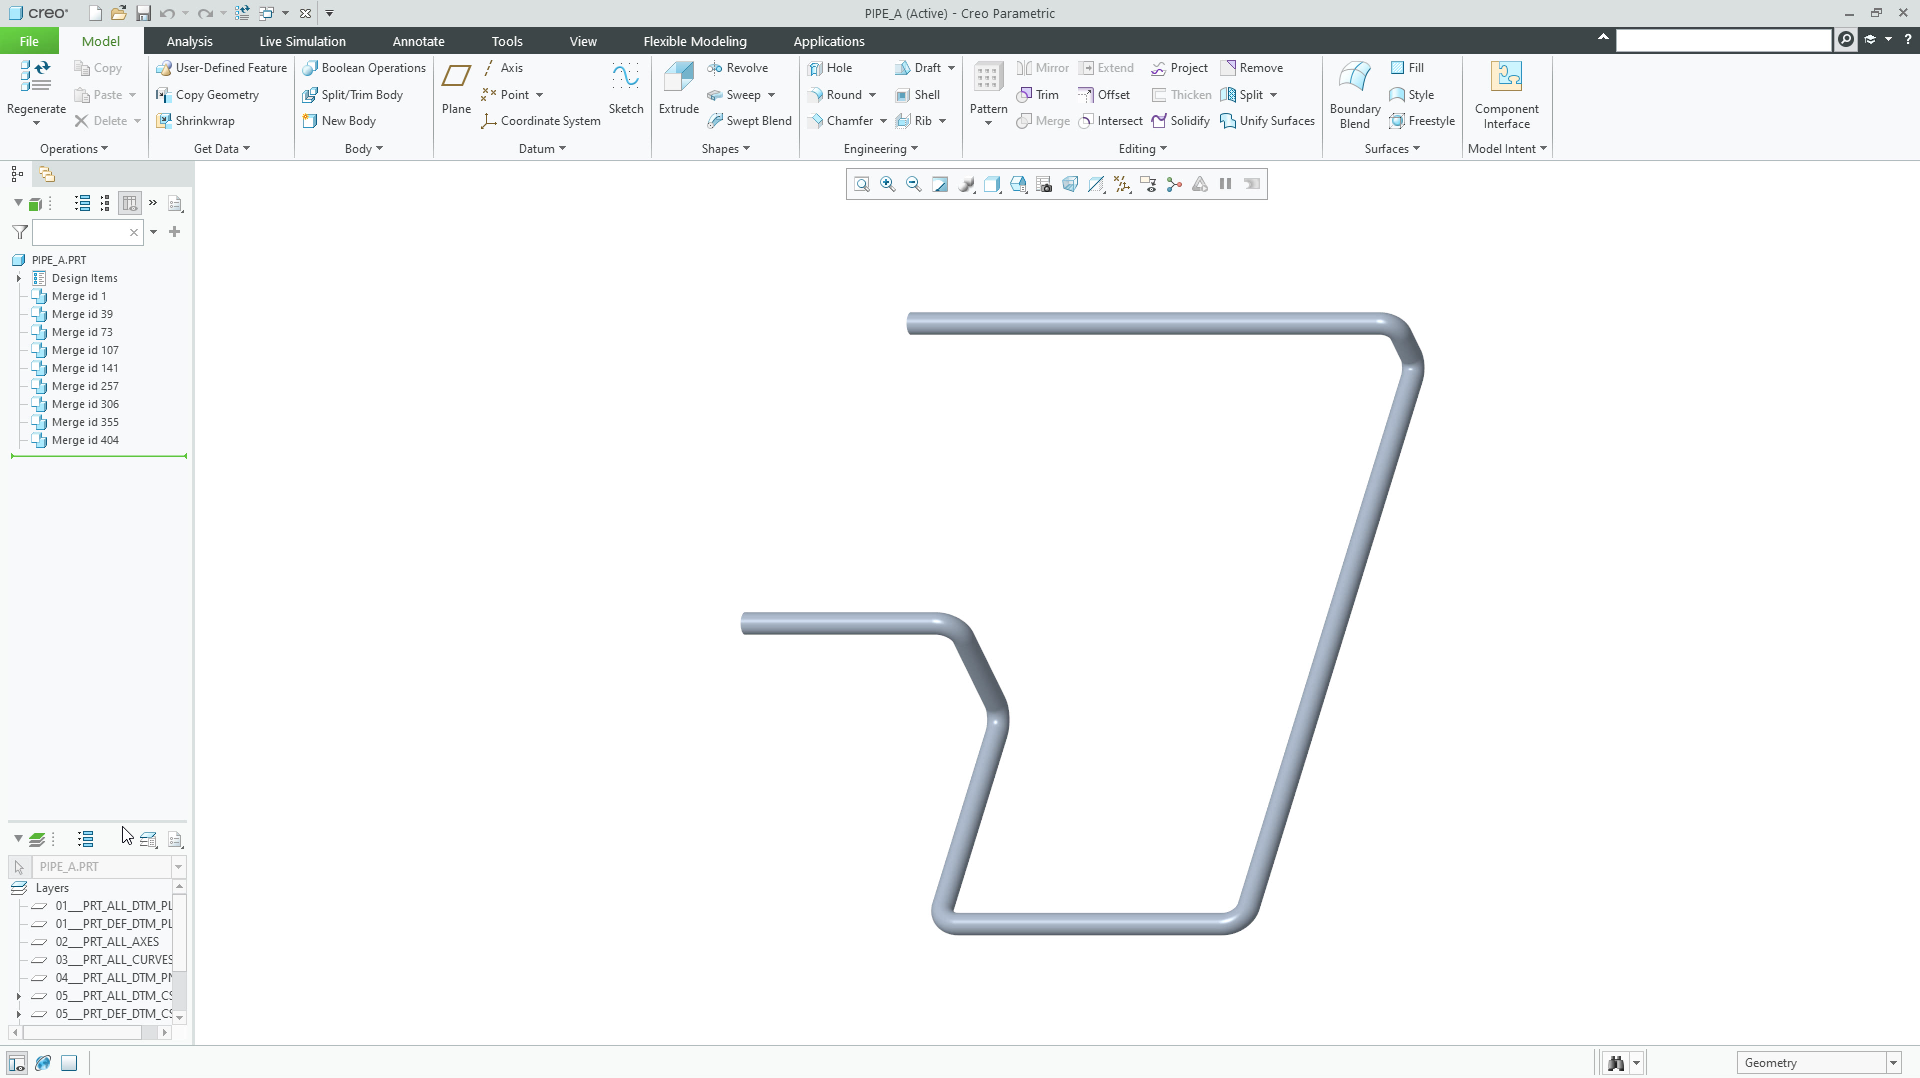Click the Repaint icon in graphics toolbar
Image resolution: width=1920 pixels, height=1078 pixels.
939,184
